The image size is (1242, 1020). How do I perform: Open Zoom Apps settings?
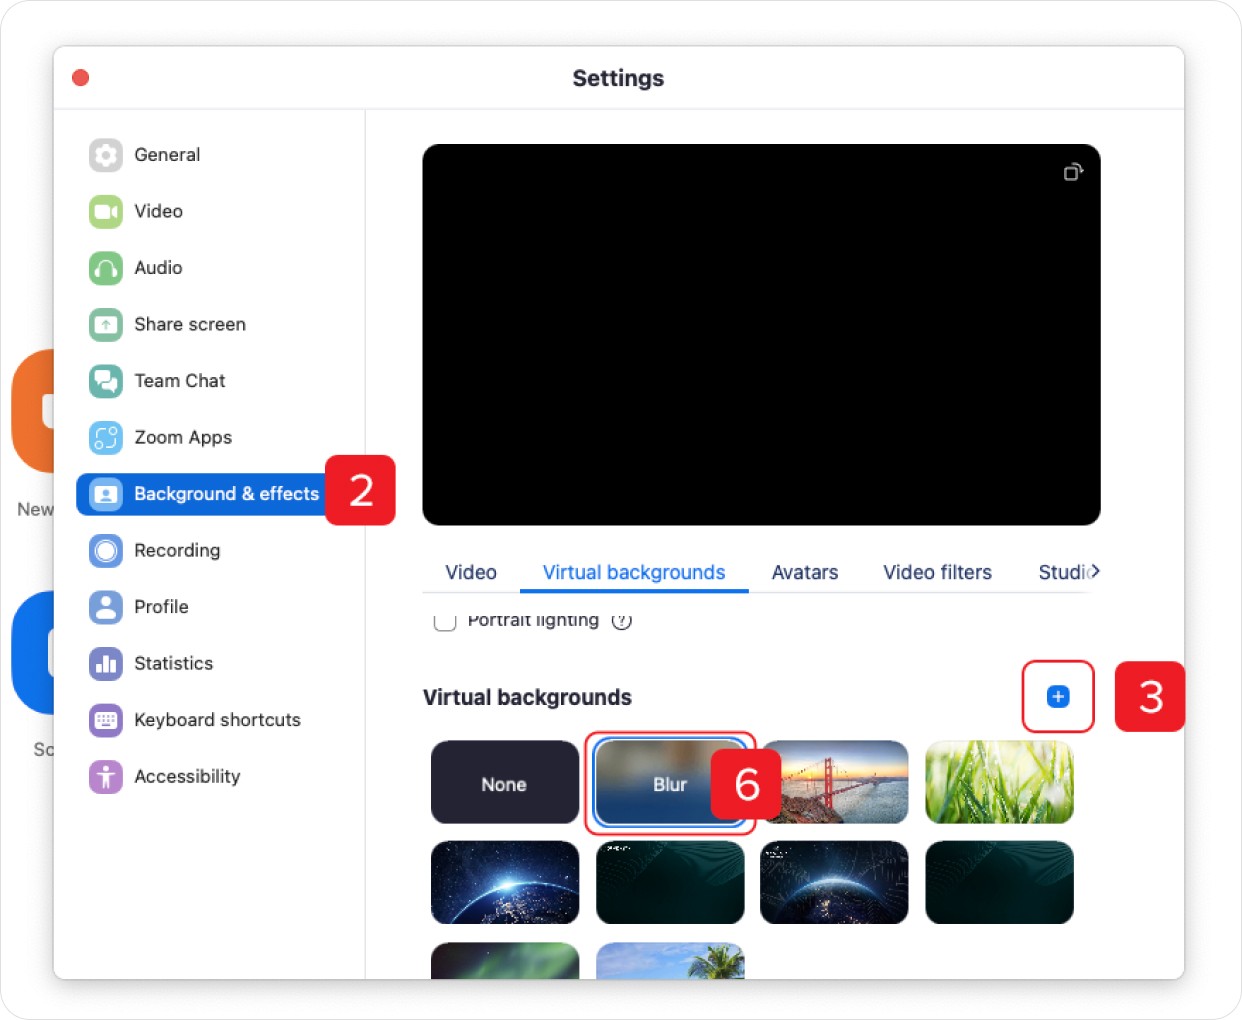pos(160,437)
